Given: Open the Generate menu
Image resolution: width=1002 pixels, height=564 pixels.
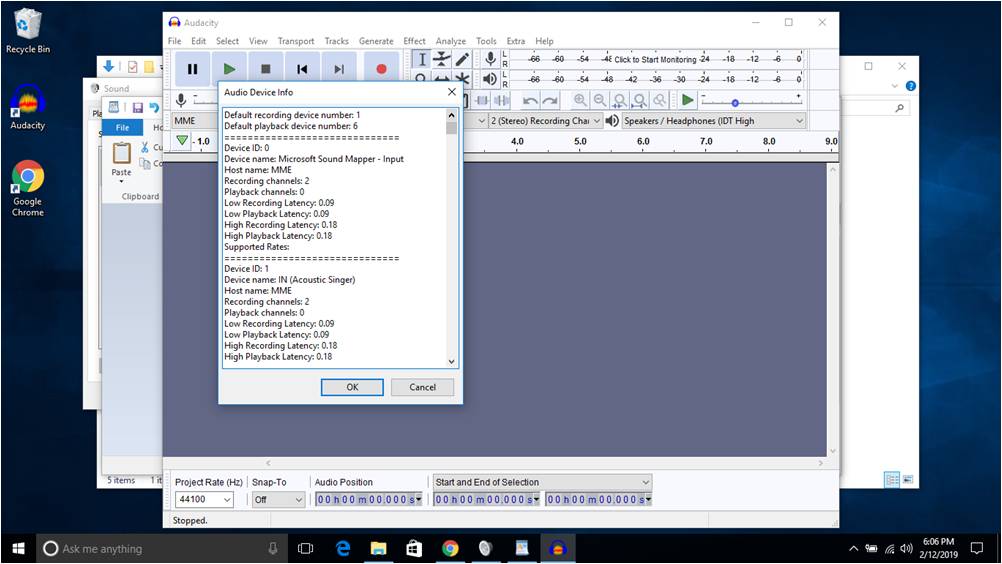Looking at the screenshot, I should pyautogui.click(x=376, y=41).
